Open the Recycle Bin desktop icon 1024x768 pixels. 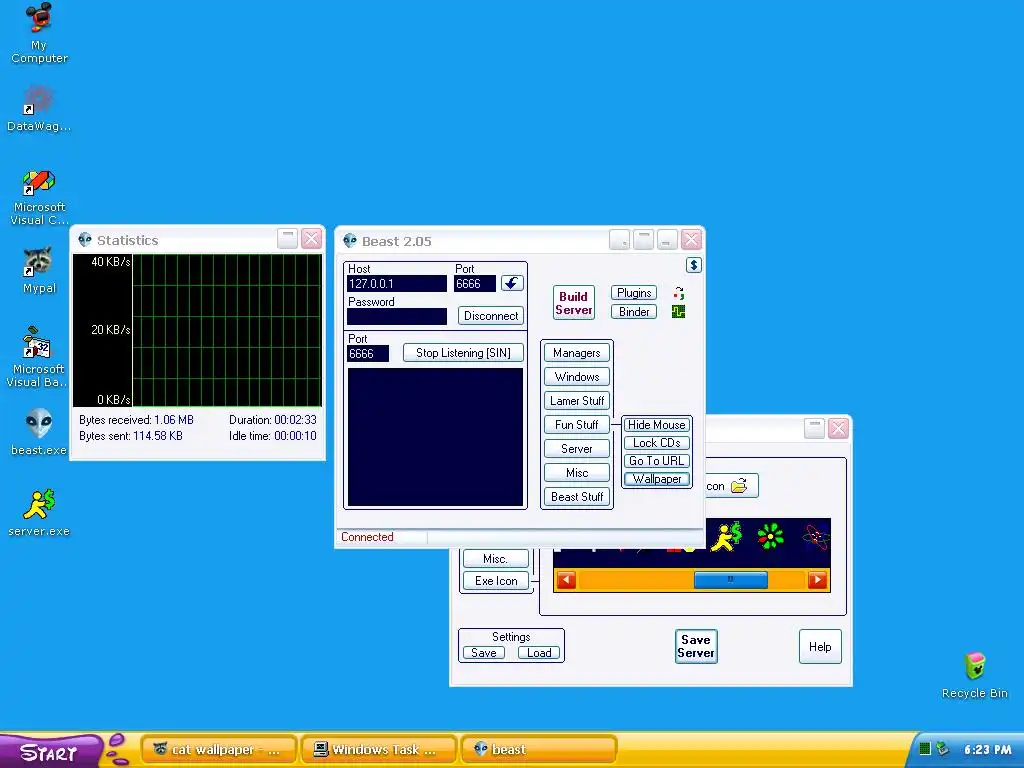coord(974,675)
